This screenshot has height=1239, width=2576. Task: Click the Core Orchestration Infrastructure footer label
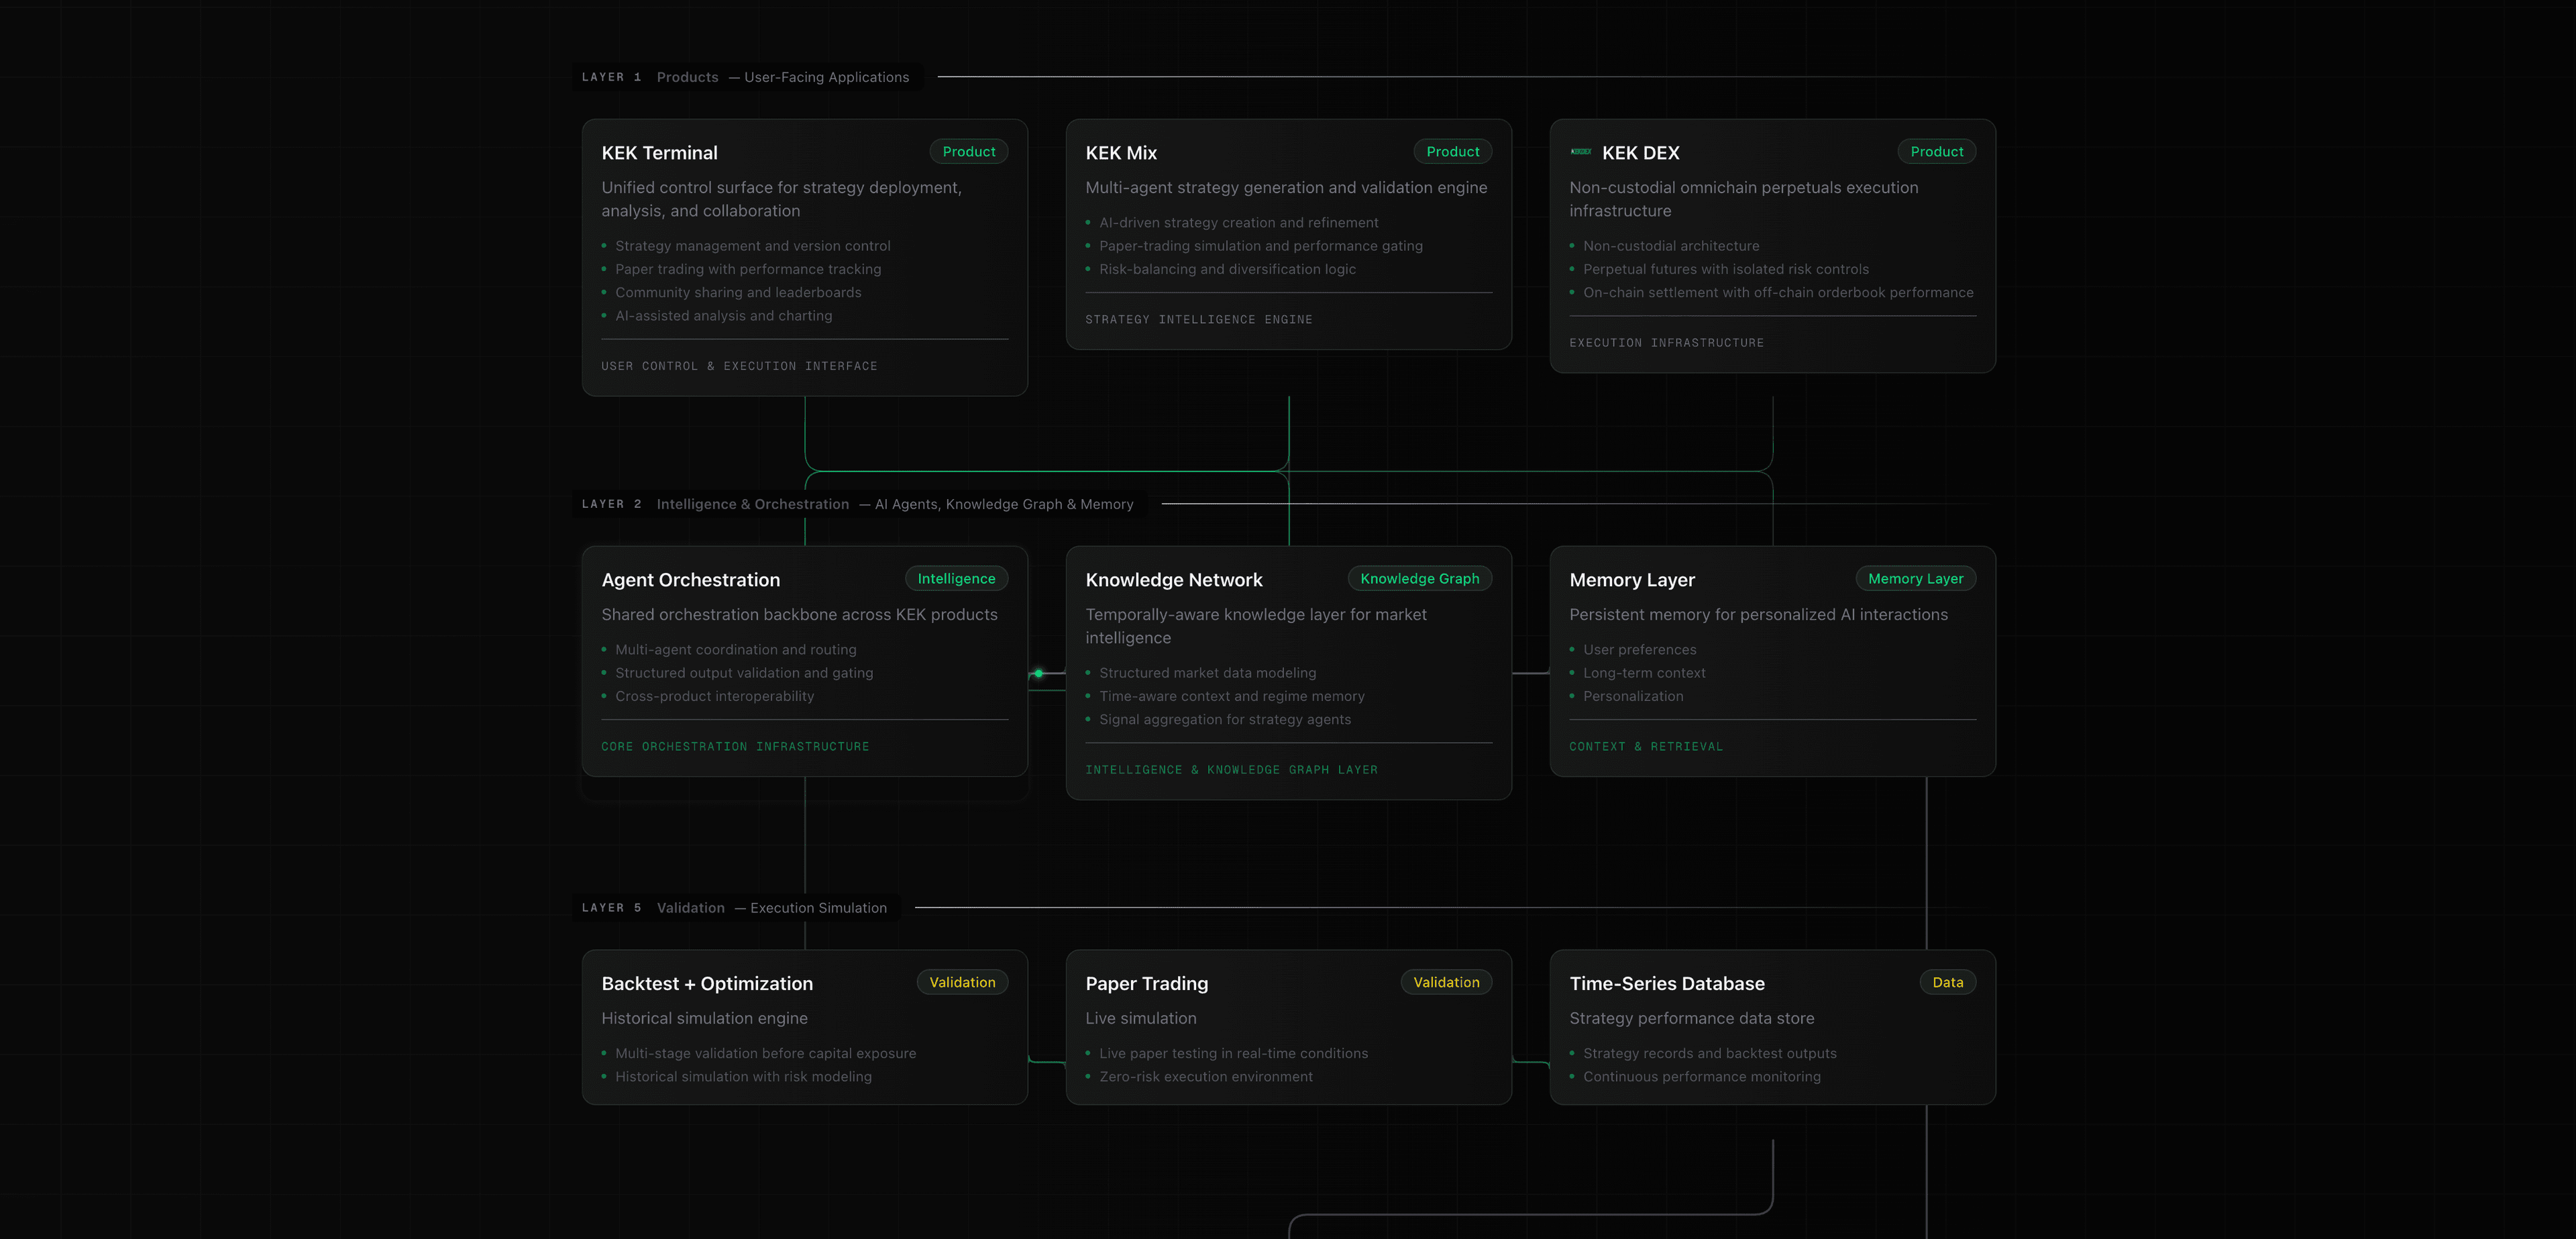(x=735, y=747)
